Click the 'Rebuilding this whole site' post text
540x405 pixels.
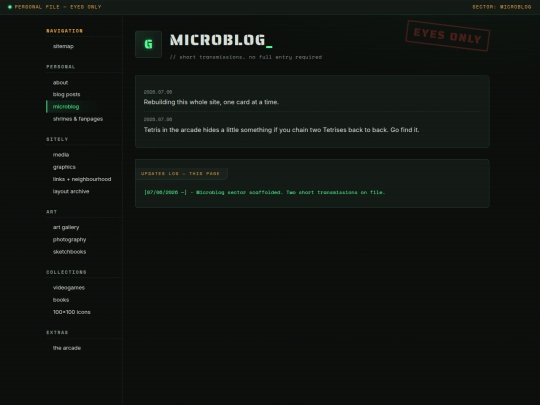pyautogui.click(x=211, y=102)
